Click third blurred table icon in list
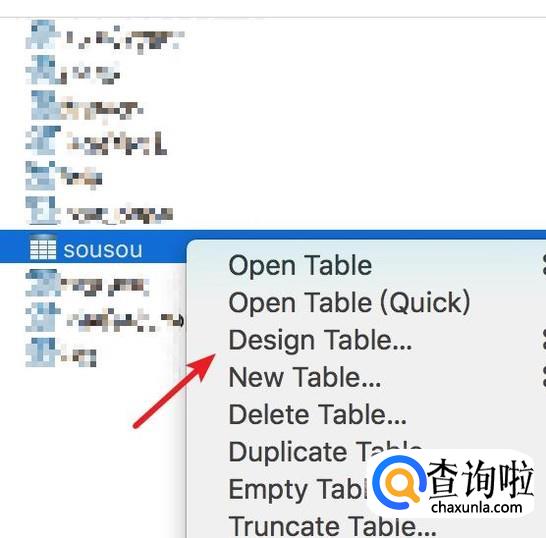This screenshot has height=538, width=546. pos(43,105)
